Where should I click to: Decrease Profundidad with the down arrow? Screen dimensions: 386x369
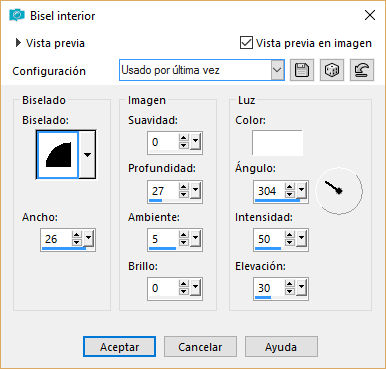(x=183, y=195)
